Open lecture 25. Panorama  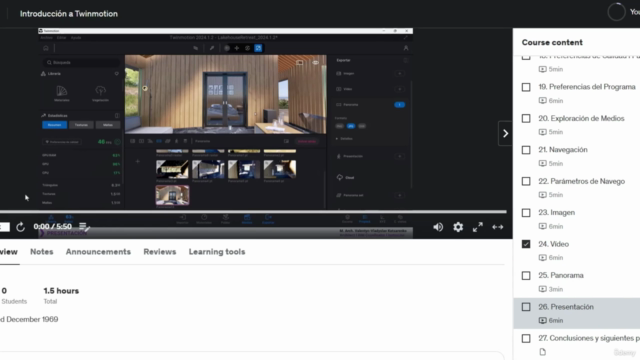click(x=561, y=276)
